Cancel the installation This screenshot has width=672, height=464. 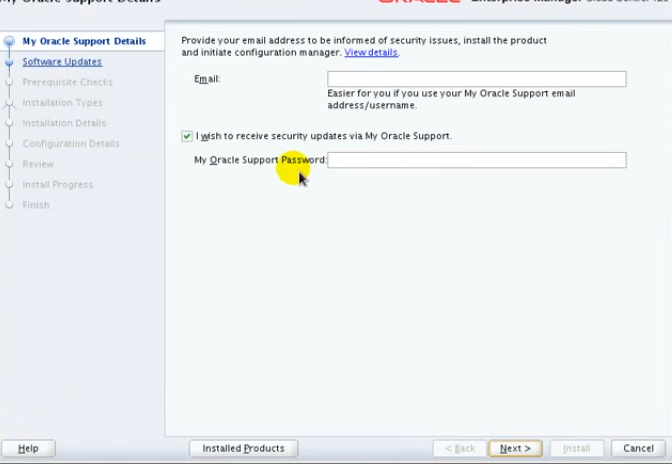click(x=638, y=448)
